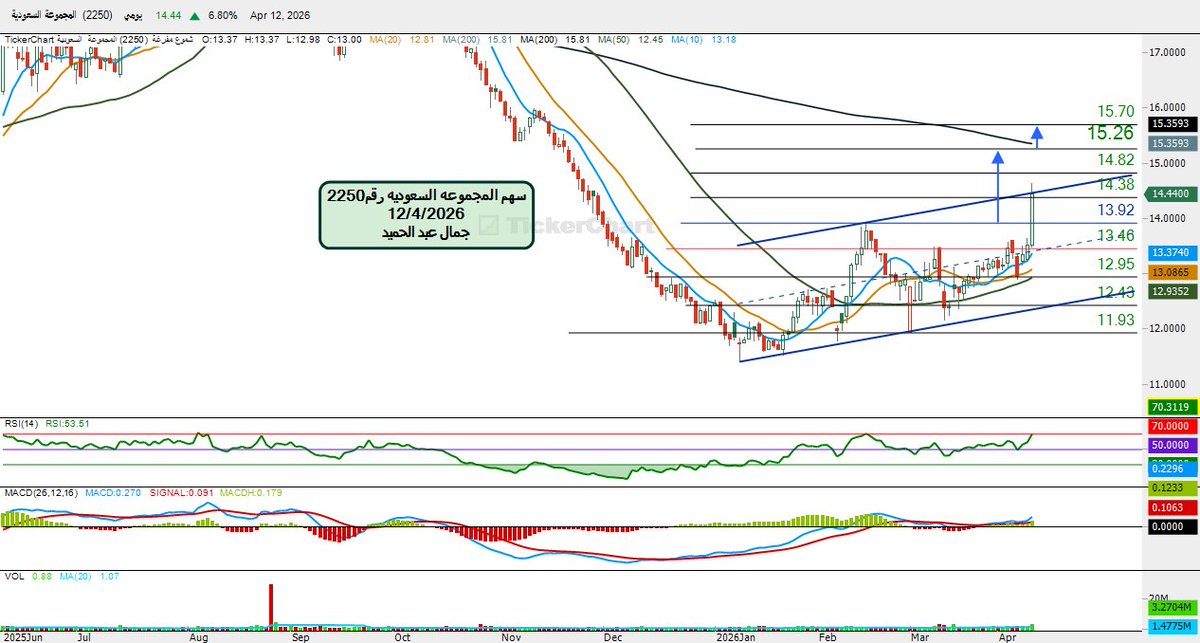Click the MACD(26,12,16) indicator title
The image size is (1200, 643).
click(39, 491)
